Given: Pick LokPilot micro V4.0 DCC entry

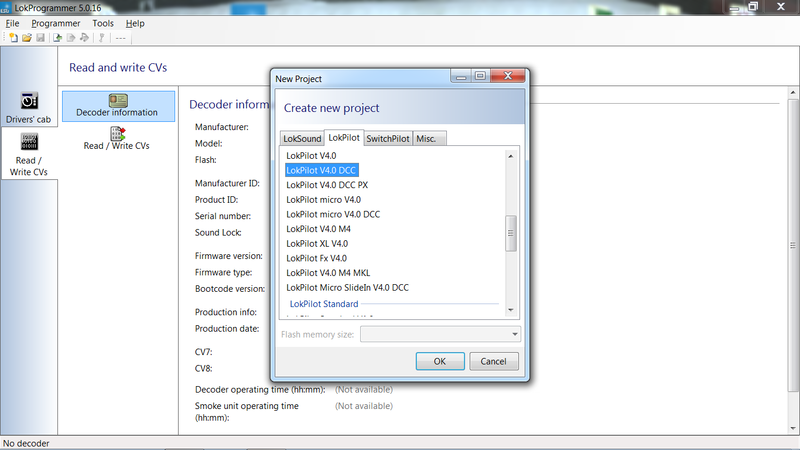Looking at the screenshot, I should (333, 214).
